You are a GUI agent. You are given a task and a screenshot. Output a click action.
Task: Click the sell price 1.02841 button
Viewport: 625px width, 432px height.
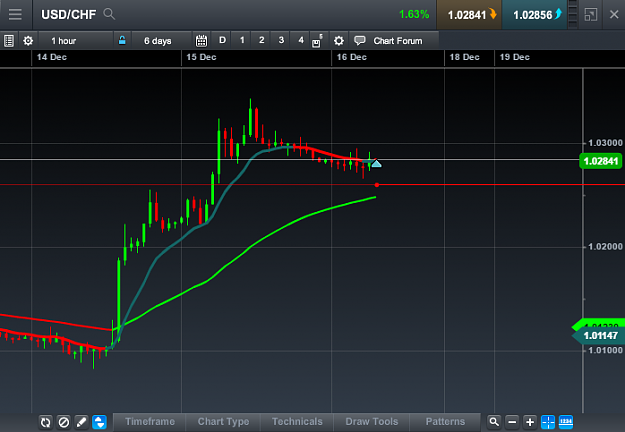coord(469,15)
